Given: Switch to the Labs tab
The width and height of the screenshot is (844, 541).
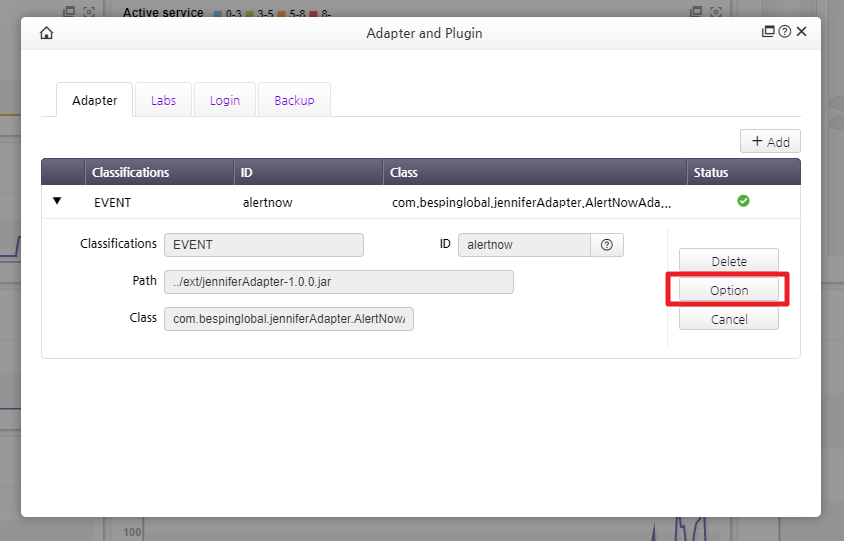Looking at the screenshot, I should click(x=163, y=100).
